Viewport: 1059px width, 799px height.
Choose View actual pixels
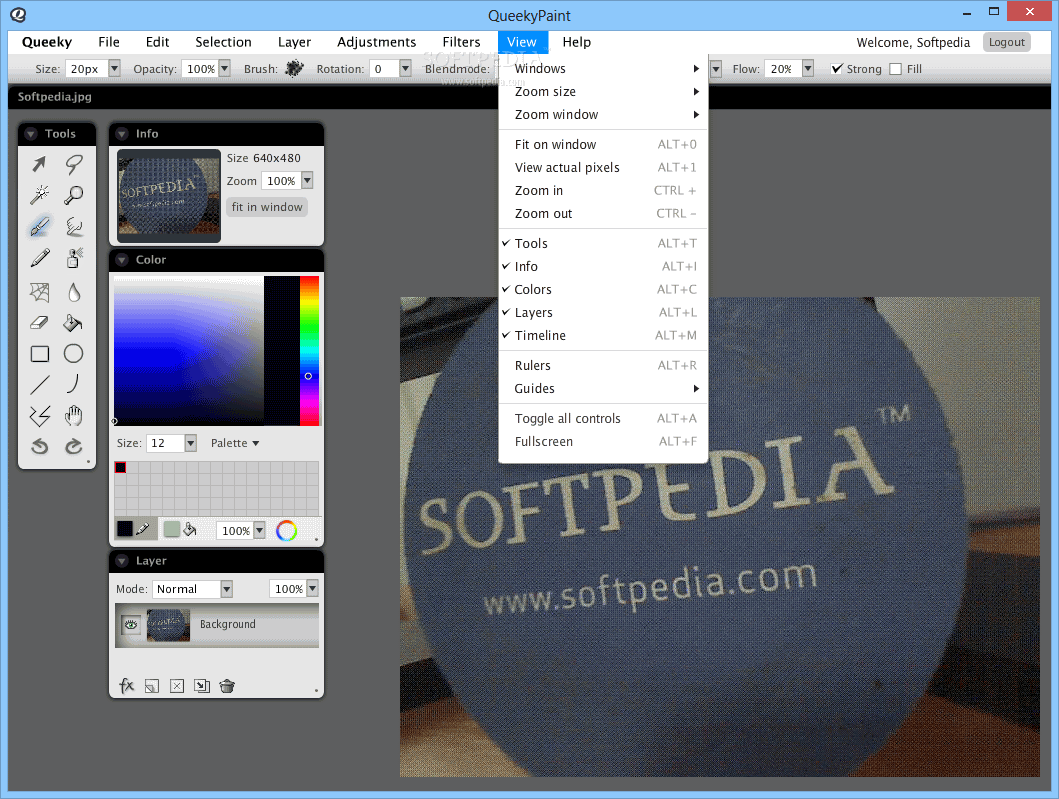[602, 167]
